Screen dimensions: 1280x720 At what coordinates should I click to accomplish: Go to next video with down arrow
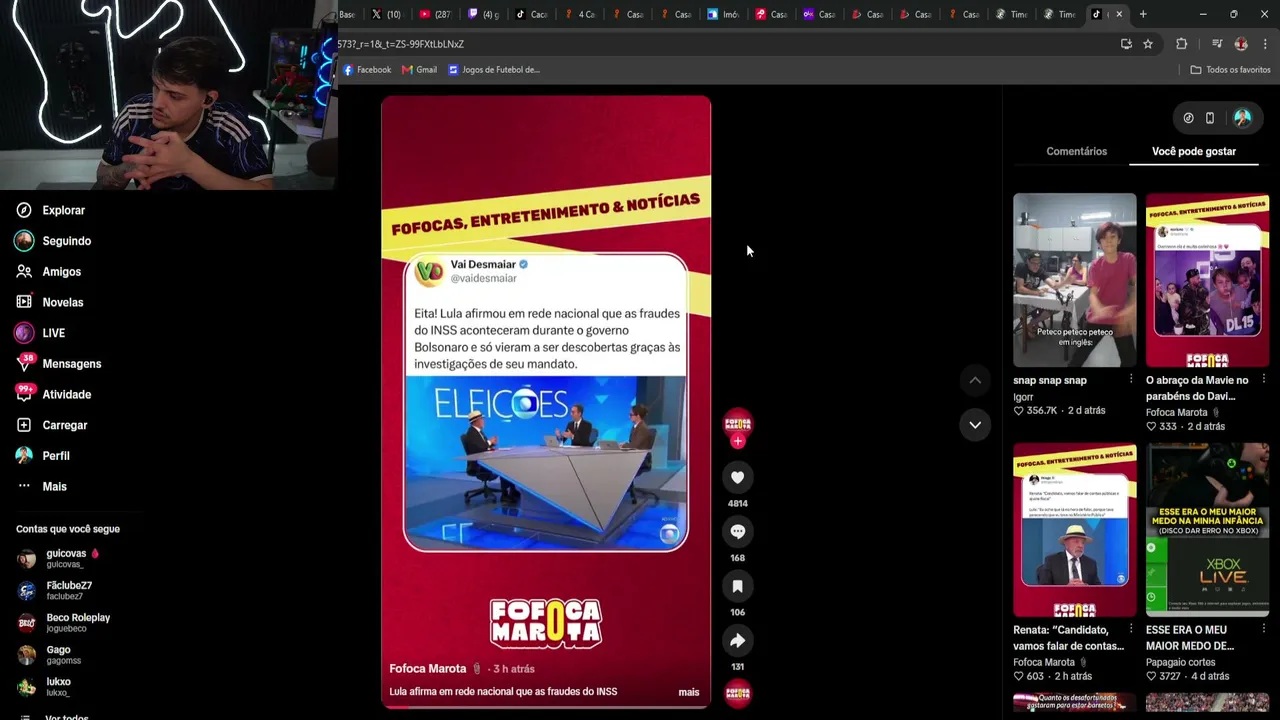pos(975,425)
